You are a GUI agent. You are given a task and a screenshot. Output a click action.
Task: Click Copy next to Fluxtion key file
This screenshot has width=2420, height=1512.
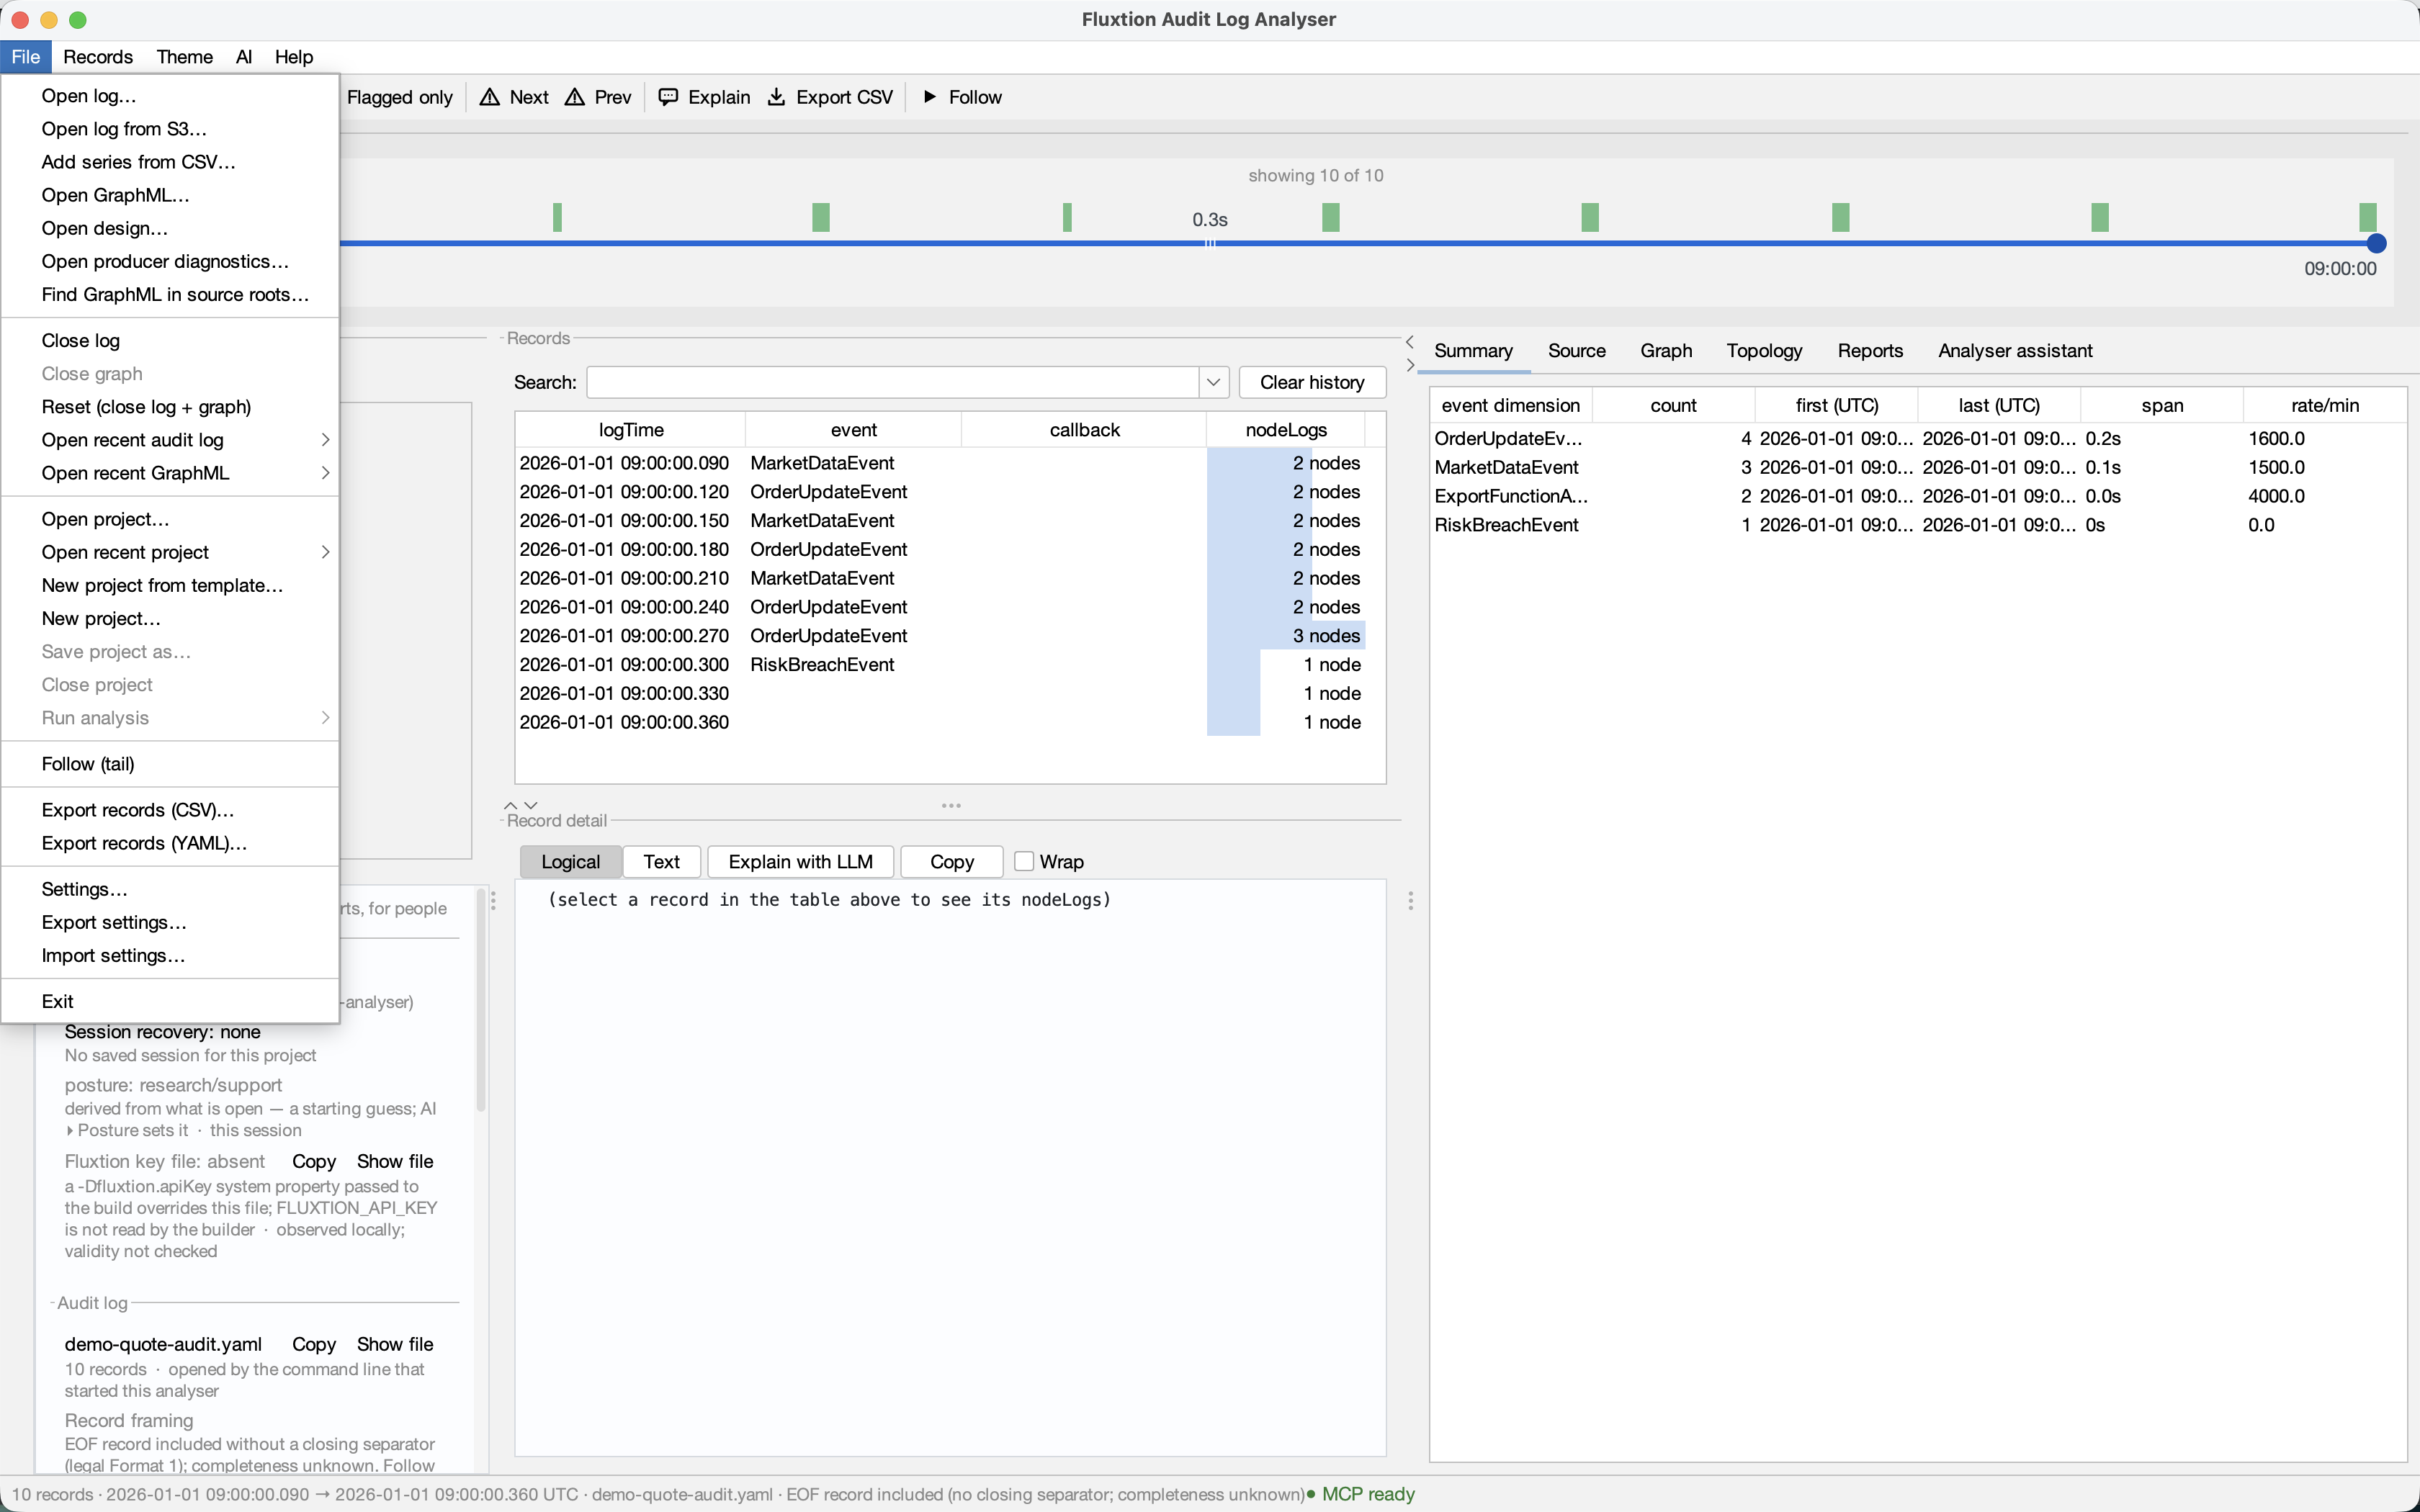313,1161
